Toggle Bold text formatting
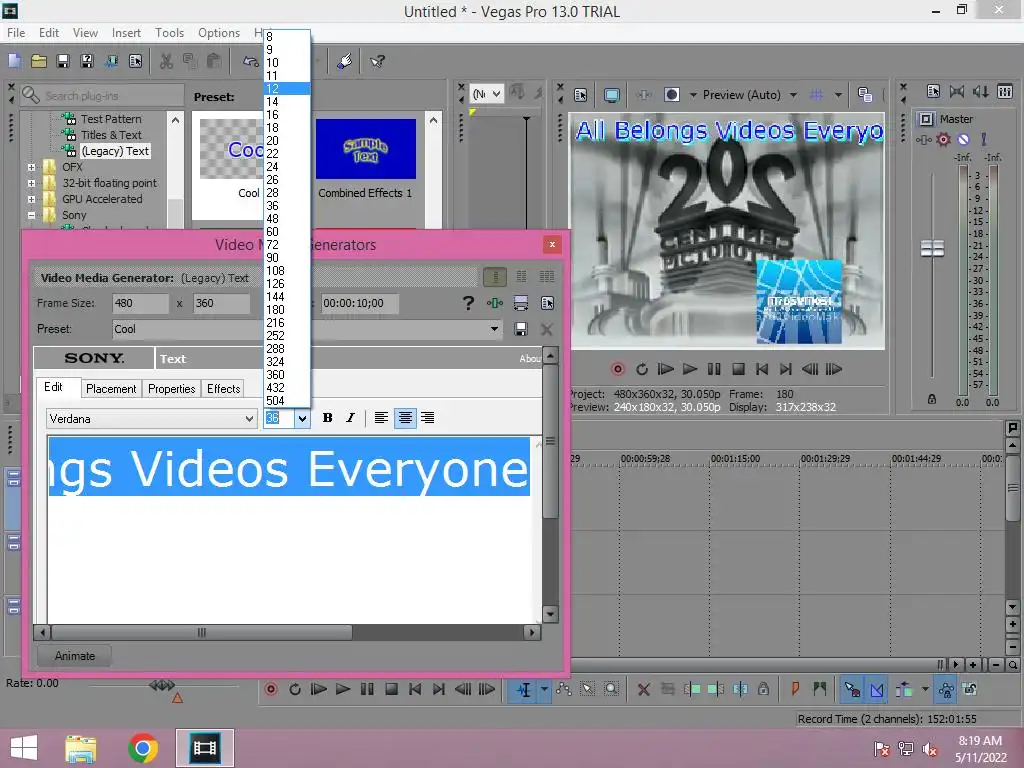 [x=328, y=418]
